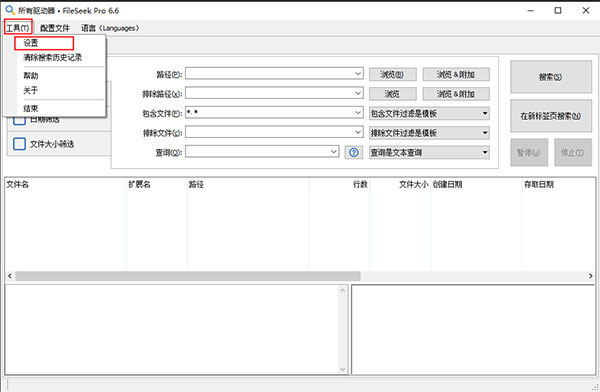The width and height of the screenshot is (600, 392).
Task: Click the blue help icon beside the query field
Action: tap(354, 152)
